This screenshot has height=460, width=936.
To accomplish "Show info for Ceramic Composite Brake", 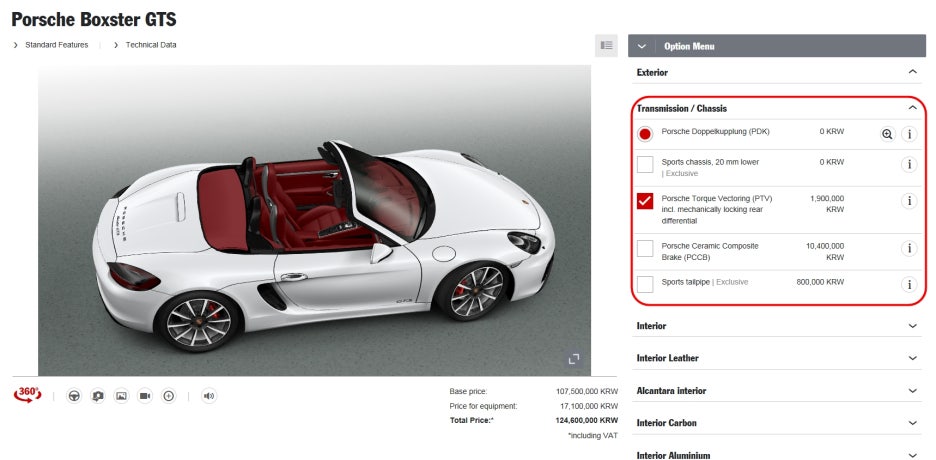I will pyautogui.click(x=909, y=249).
